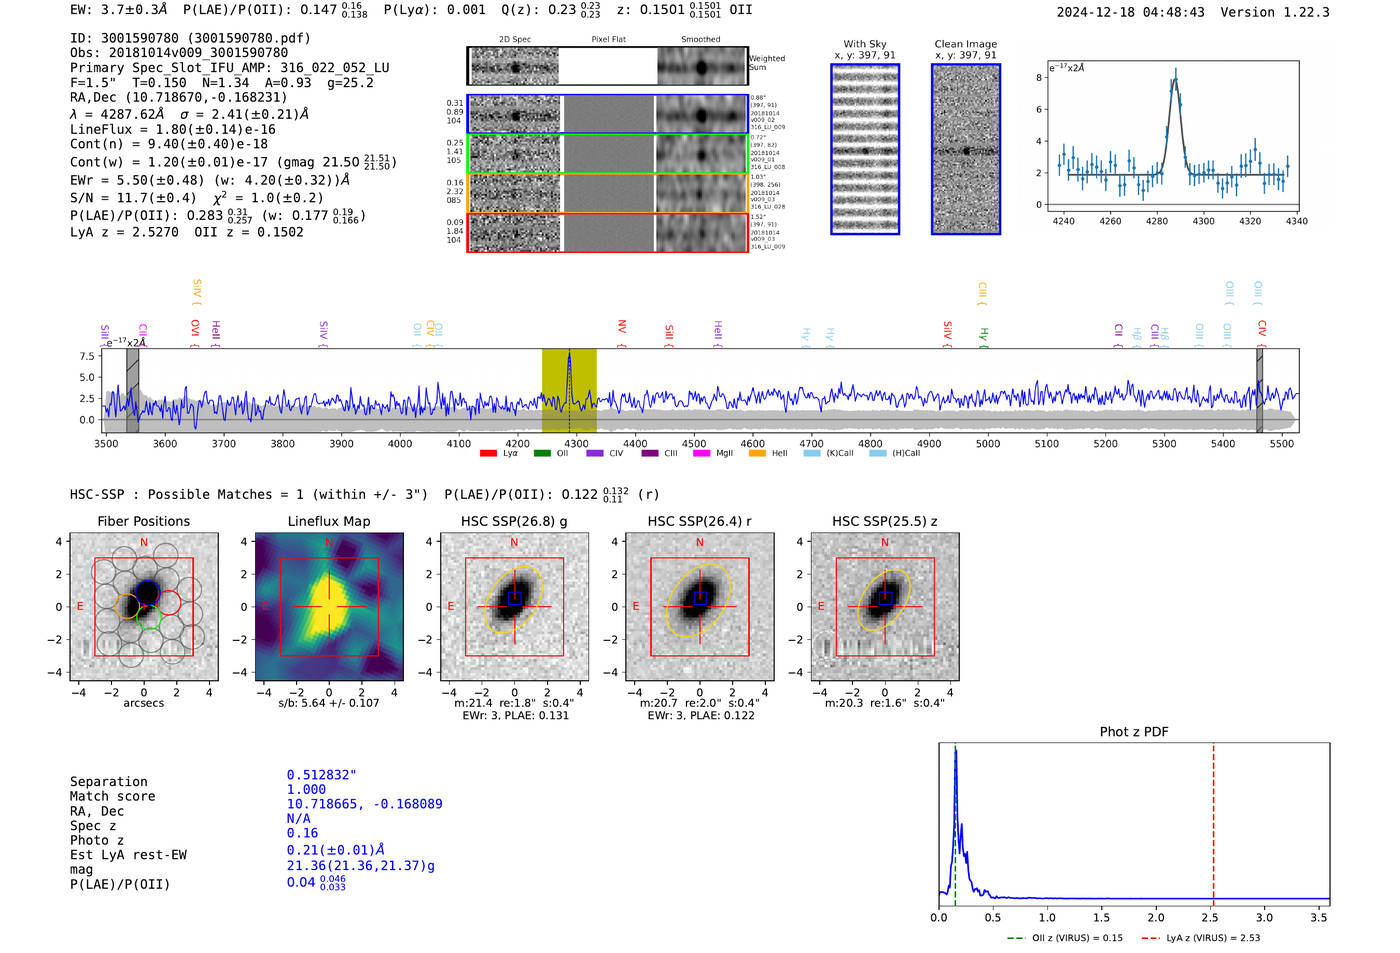
Task: Select the blue-bordered fiber row in 2D Spec
Action: click(607, 115)
